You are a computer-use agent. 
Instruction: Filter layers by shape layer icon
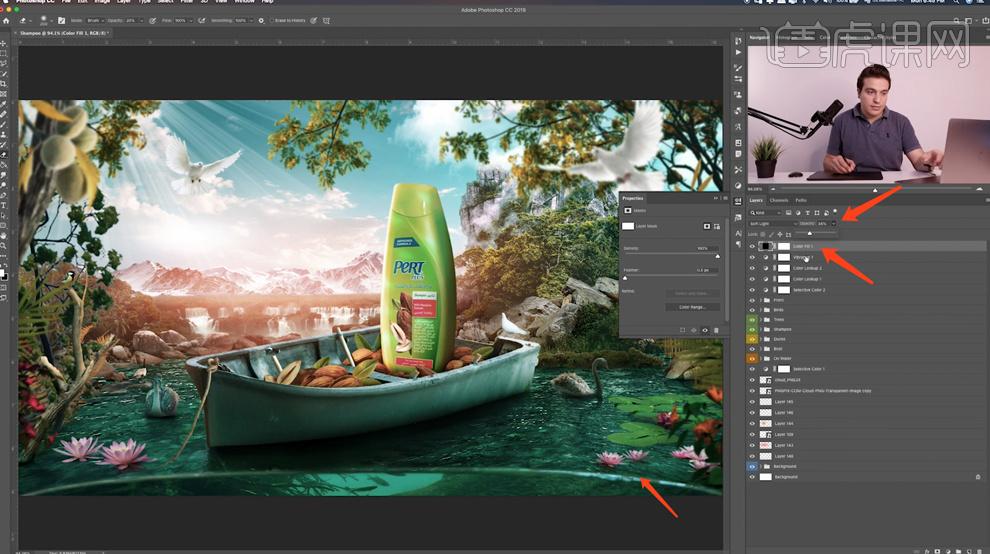tap(817, 212)
